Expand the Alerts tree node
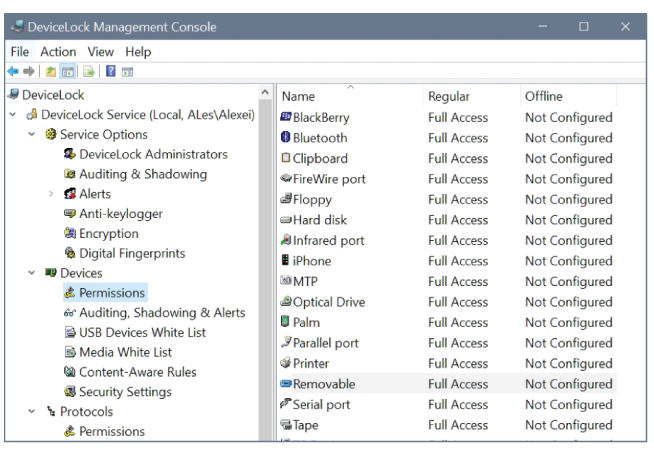 point(51,194)
